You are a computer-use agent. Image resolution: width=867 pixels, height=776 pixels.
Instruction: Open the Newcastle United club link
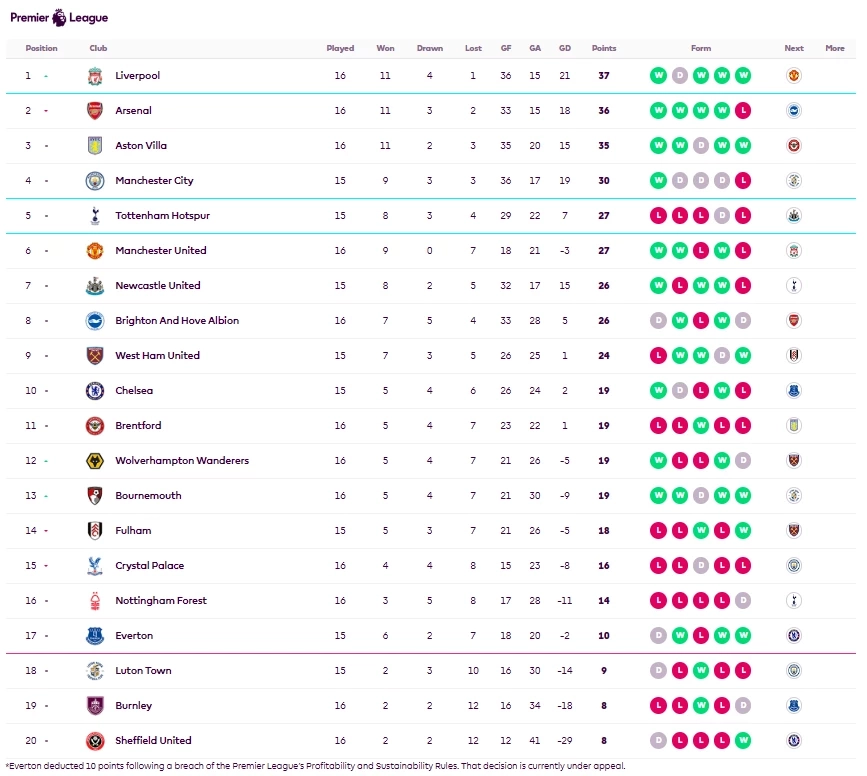(x=158, y=286)
